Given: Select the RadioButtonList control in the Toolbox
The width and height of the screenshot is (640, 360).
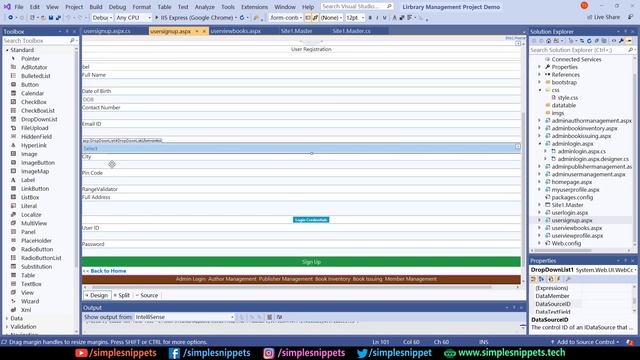Looking at the screenshot, I should pyautogui.click(x=41, y=258).
